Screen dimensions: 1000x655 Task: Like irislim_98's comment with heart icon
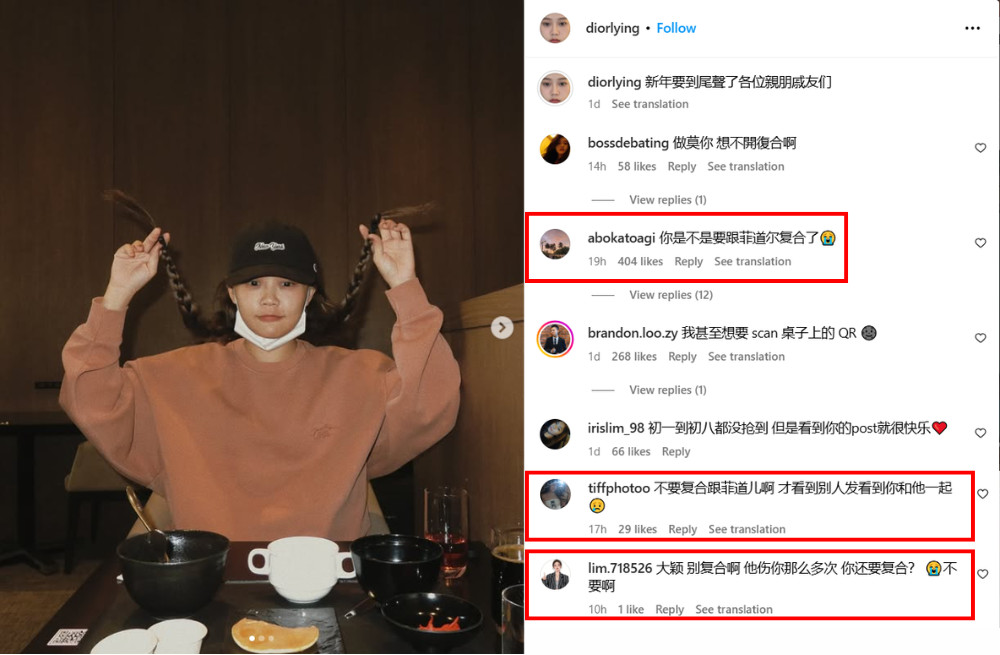coord(980,433)
